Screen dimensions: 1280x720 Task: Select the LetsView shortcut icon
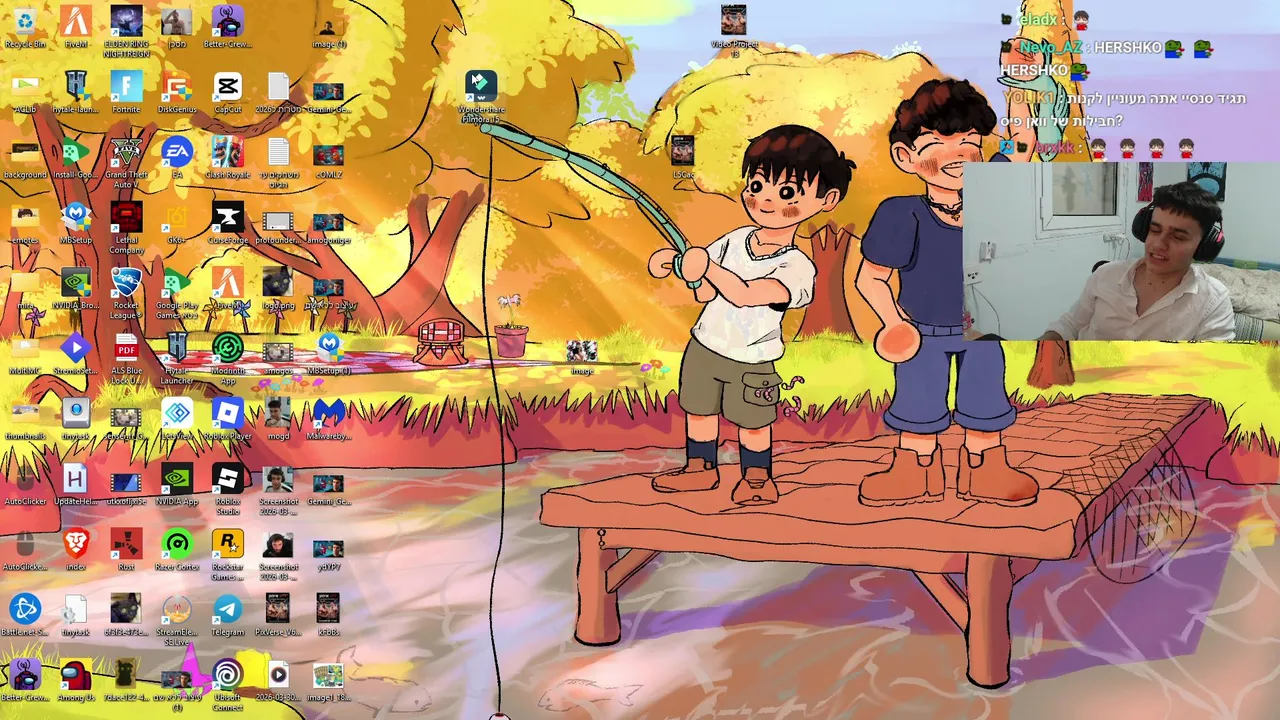click(177, 419)
